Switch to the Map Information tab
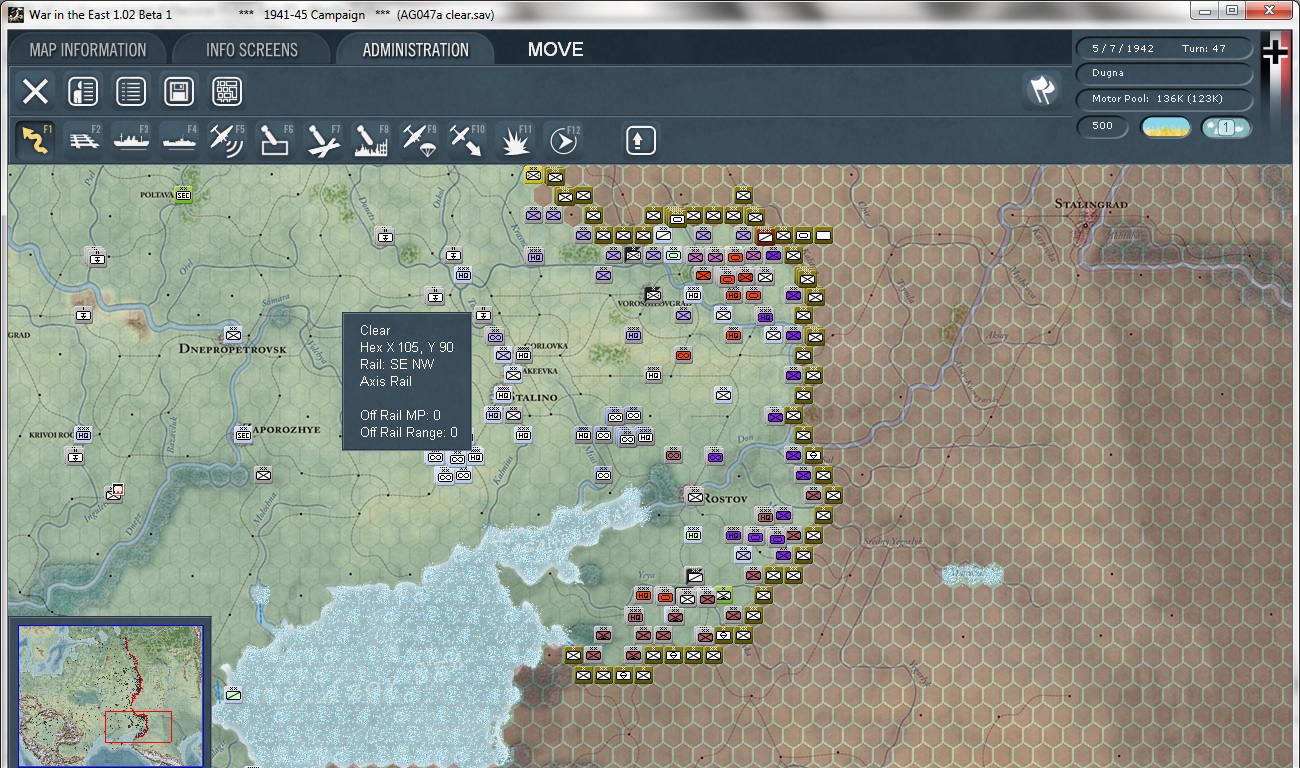The height and width of the screenshot is (768, 1300). pos(88,50)
